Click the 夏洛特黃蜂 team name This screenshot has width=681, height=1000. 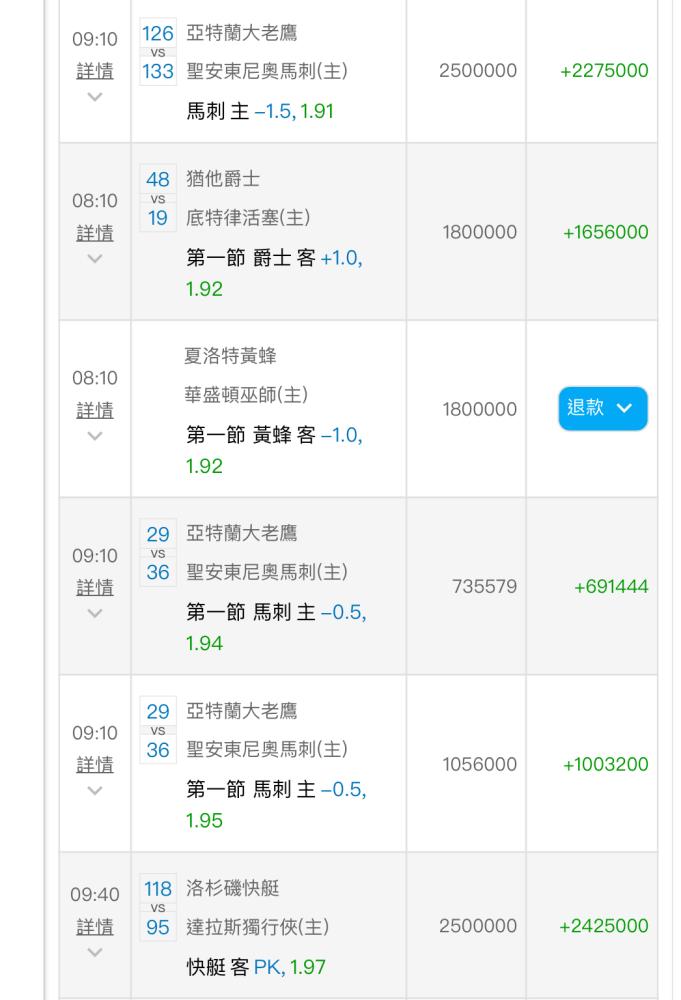[230, 356]
